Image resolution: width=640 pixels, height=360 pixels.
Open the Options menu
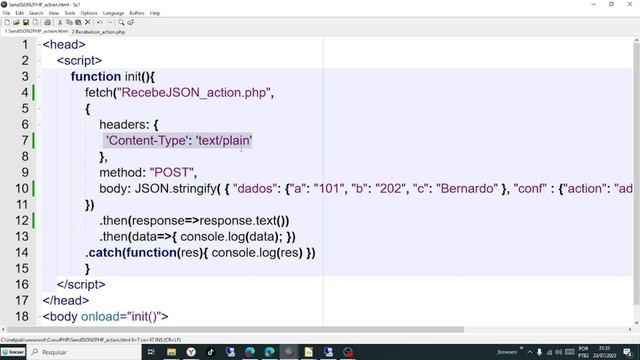click(x=89, y=13)
